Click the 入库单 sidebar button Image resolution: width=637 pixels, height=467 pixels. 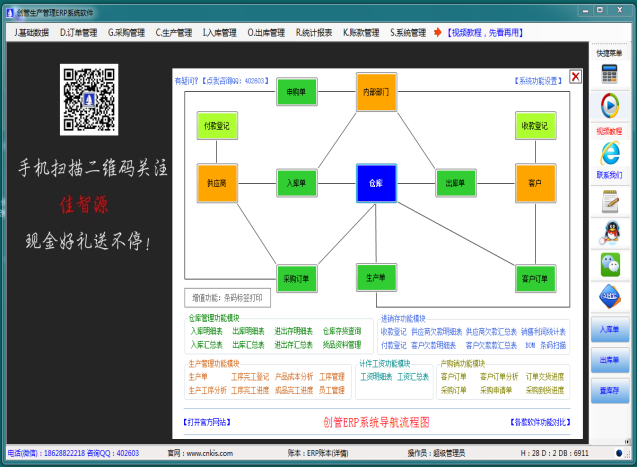(608, 329)
